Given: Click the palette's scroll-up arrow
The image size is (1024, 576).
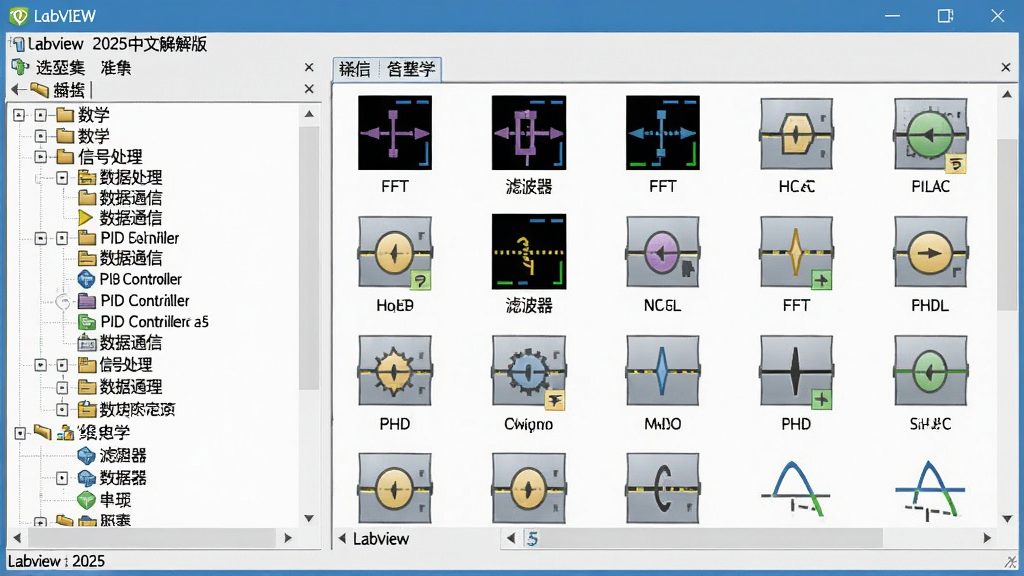Looking at the screenshot, I should tap(1006, 94).
